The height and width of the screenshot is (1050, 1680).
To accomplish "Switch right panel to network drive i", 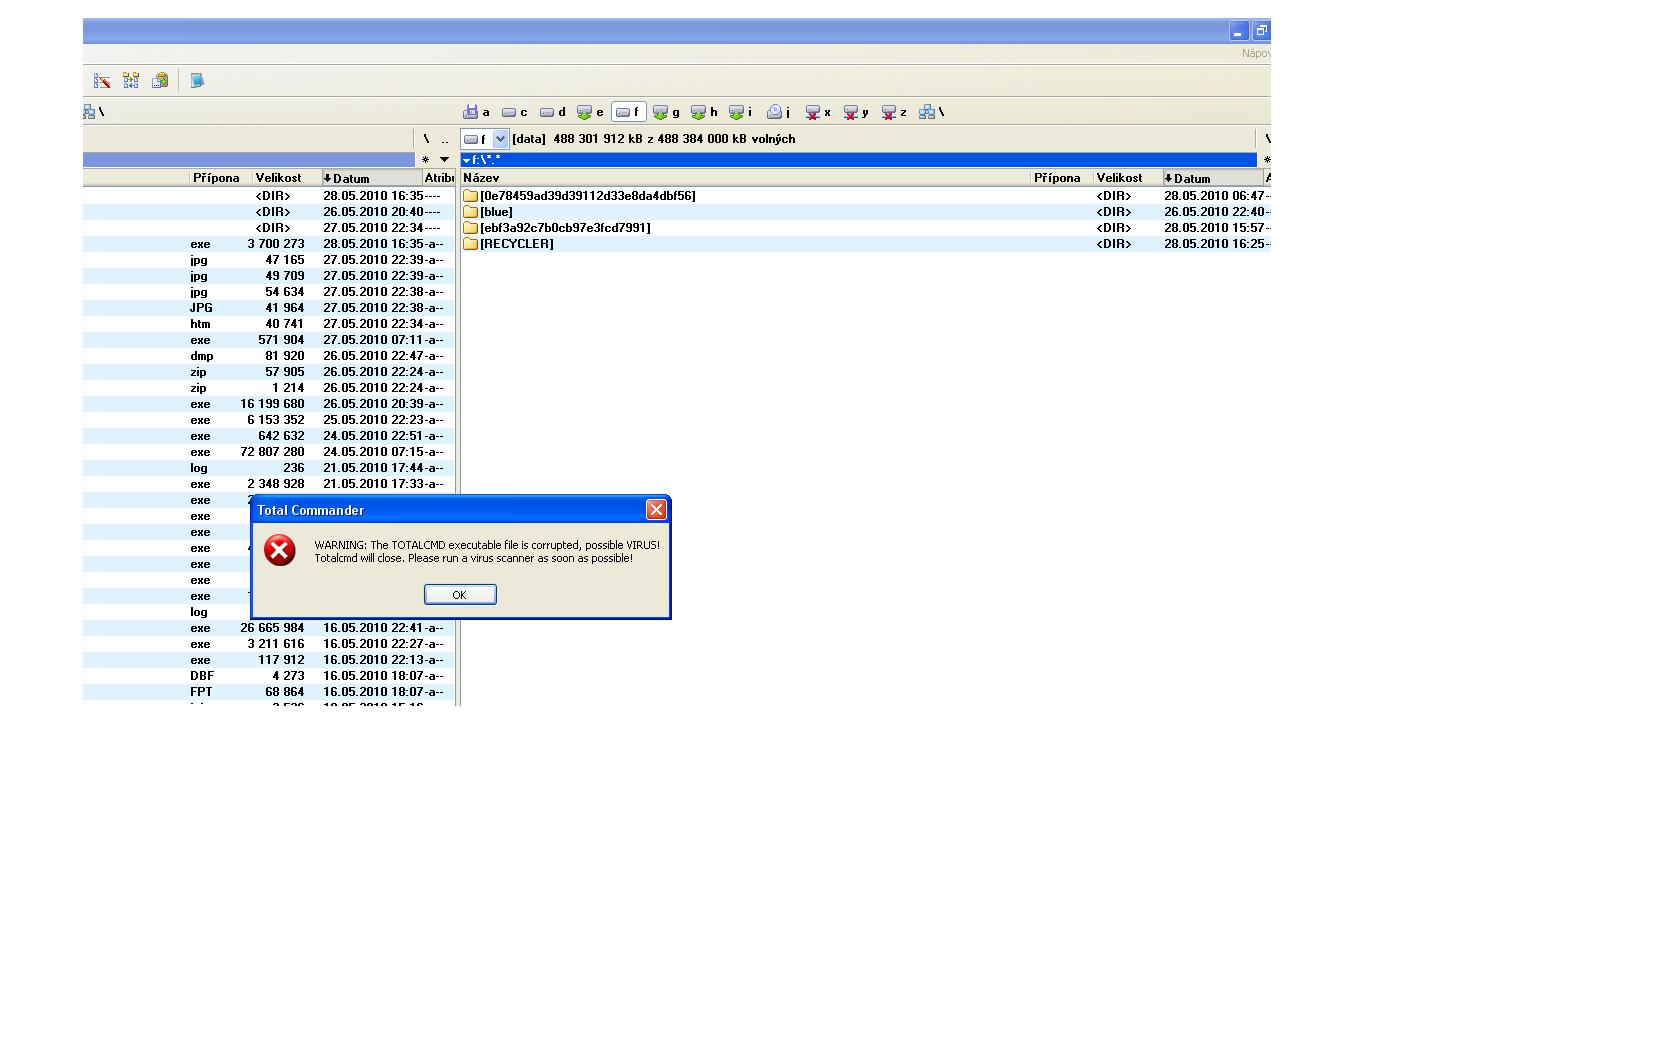I will 742,112.
